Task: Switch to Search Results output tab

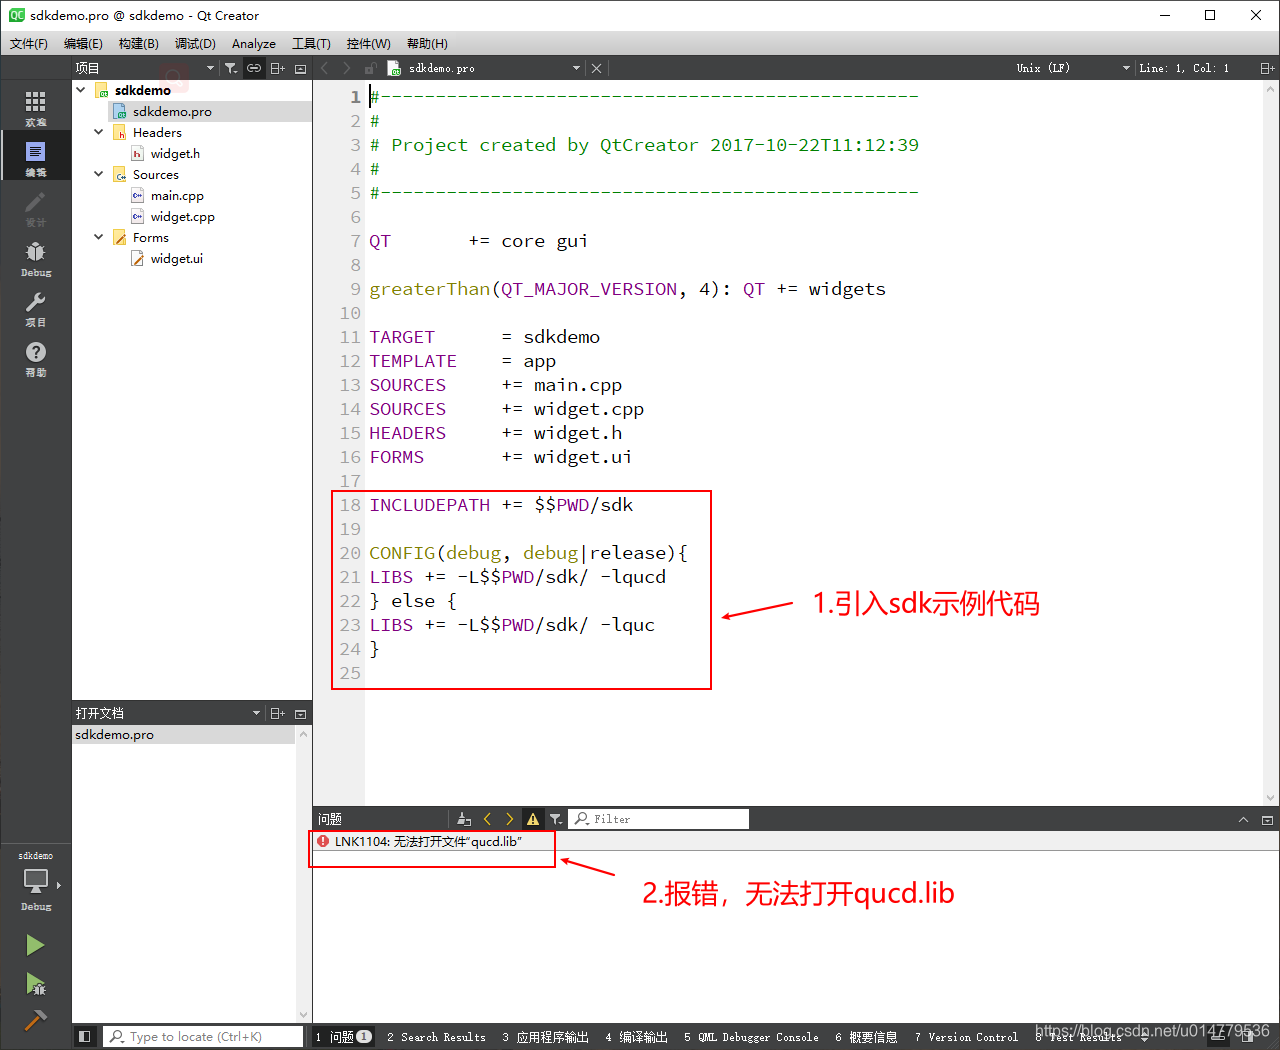Action: pyautogui.click(x=436, y=1037)
